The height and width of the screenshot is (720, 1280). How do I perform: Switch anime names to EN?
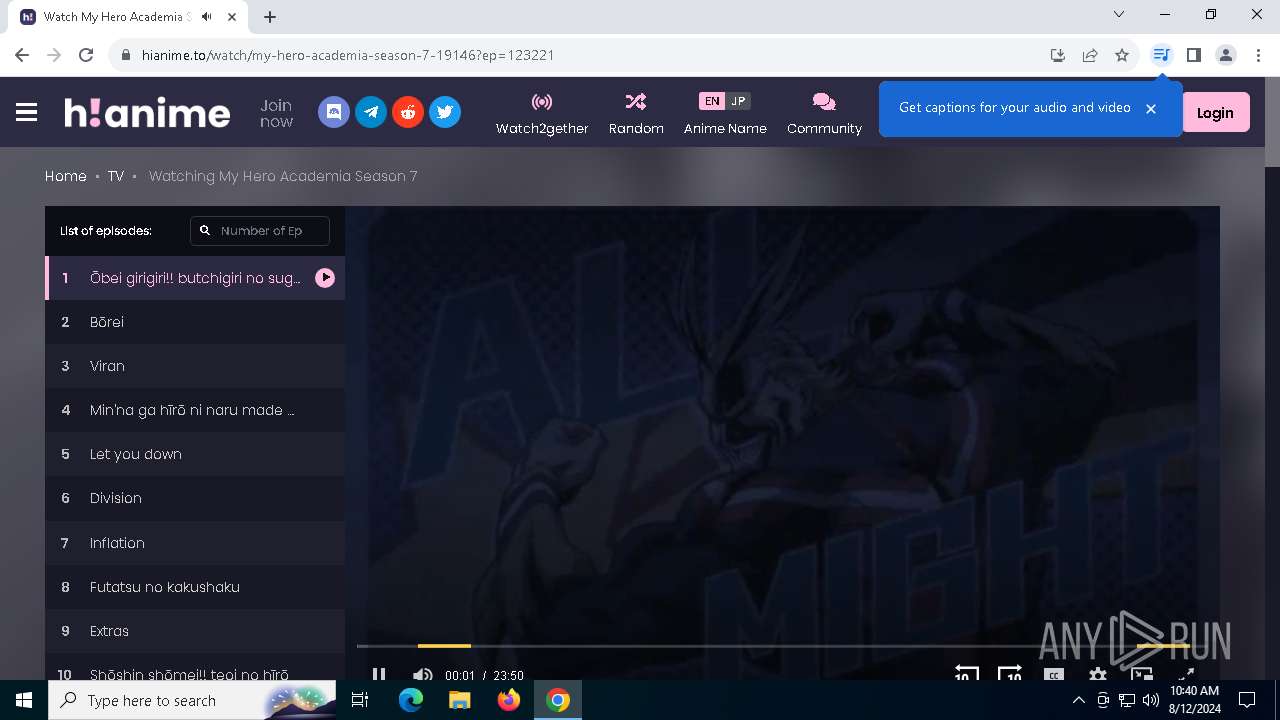pyautogui.click(x=711, y=101)
